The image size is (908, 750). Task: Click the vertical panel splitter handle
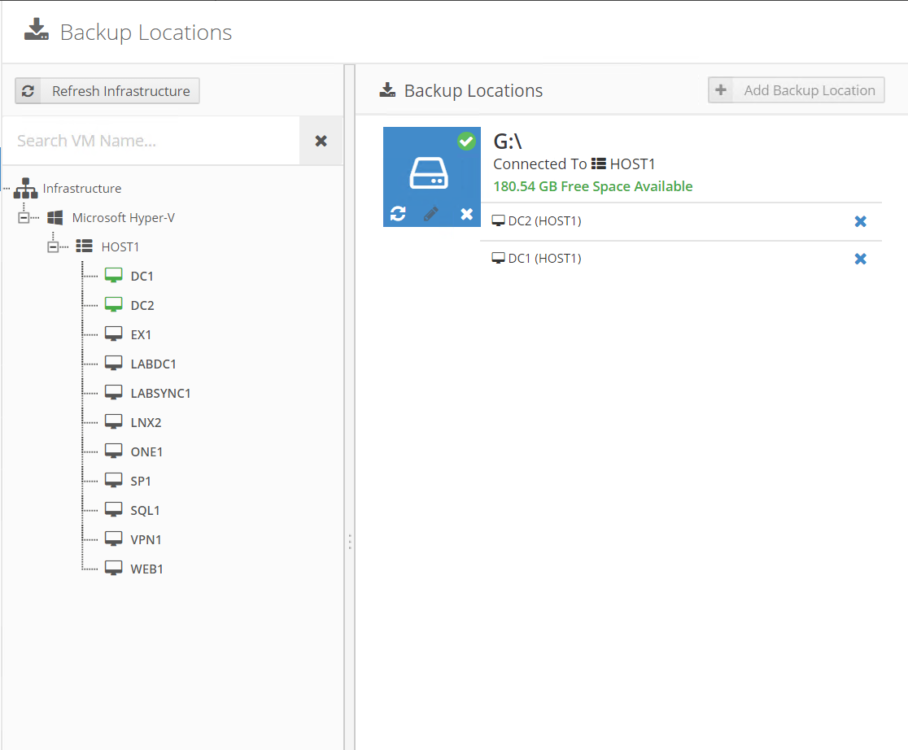click(x=350, y=542)
